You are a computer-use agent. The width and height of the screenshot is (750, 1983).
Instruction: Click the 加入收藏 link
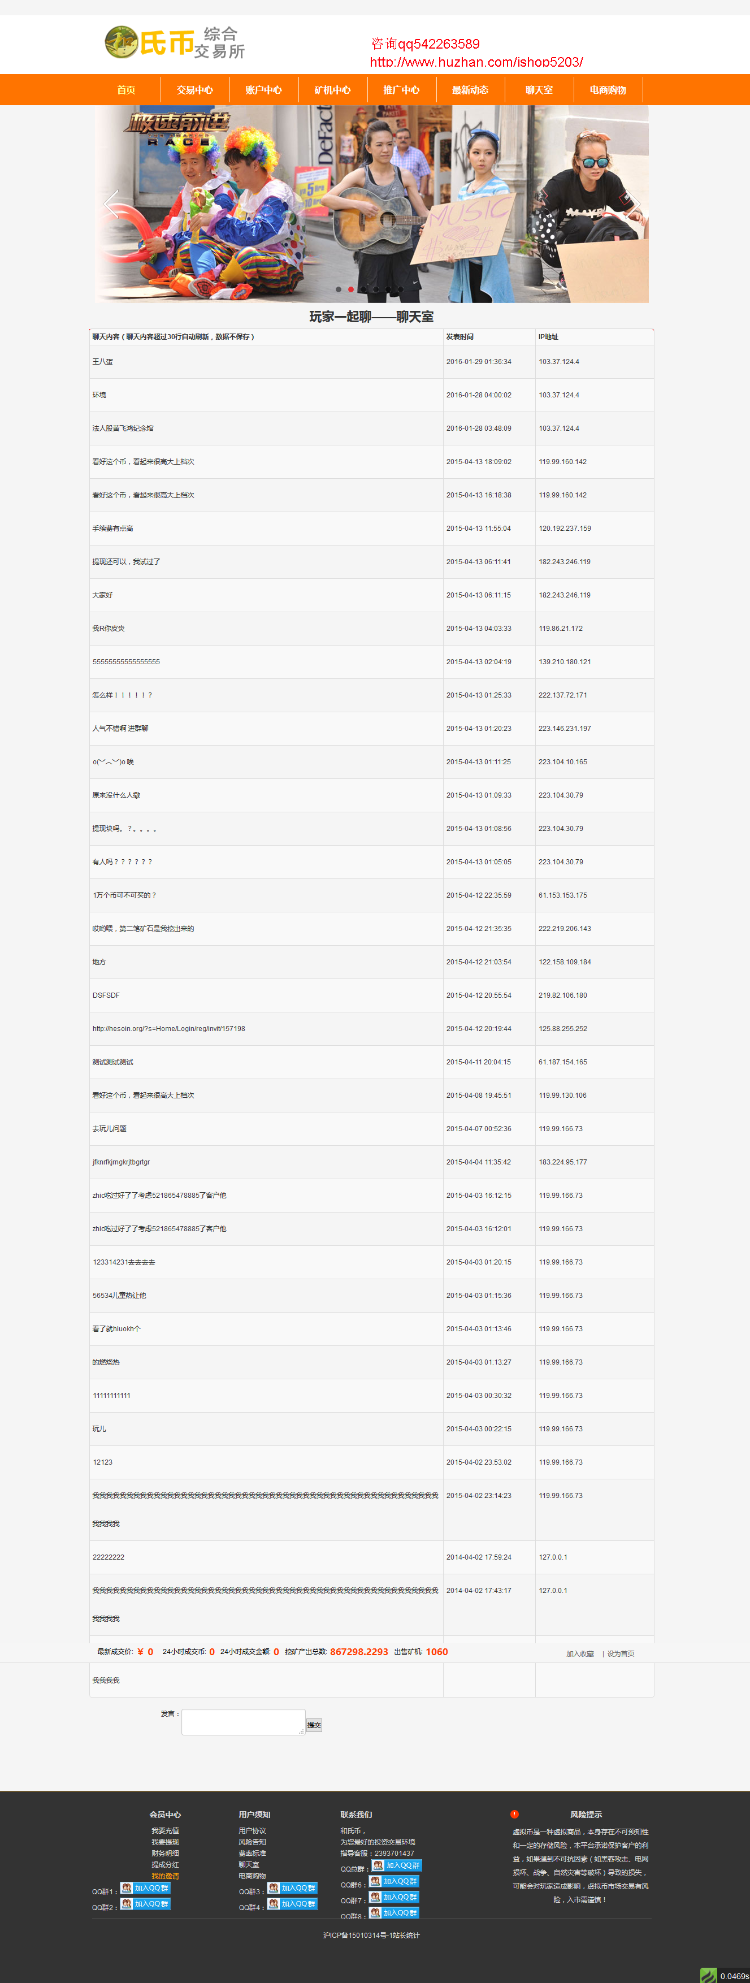click(x=580, y=1653)
